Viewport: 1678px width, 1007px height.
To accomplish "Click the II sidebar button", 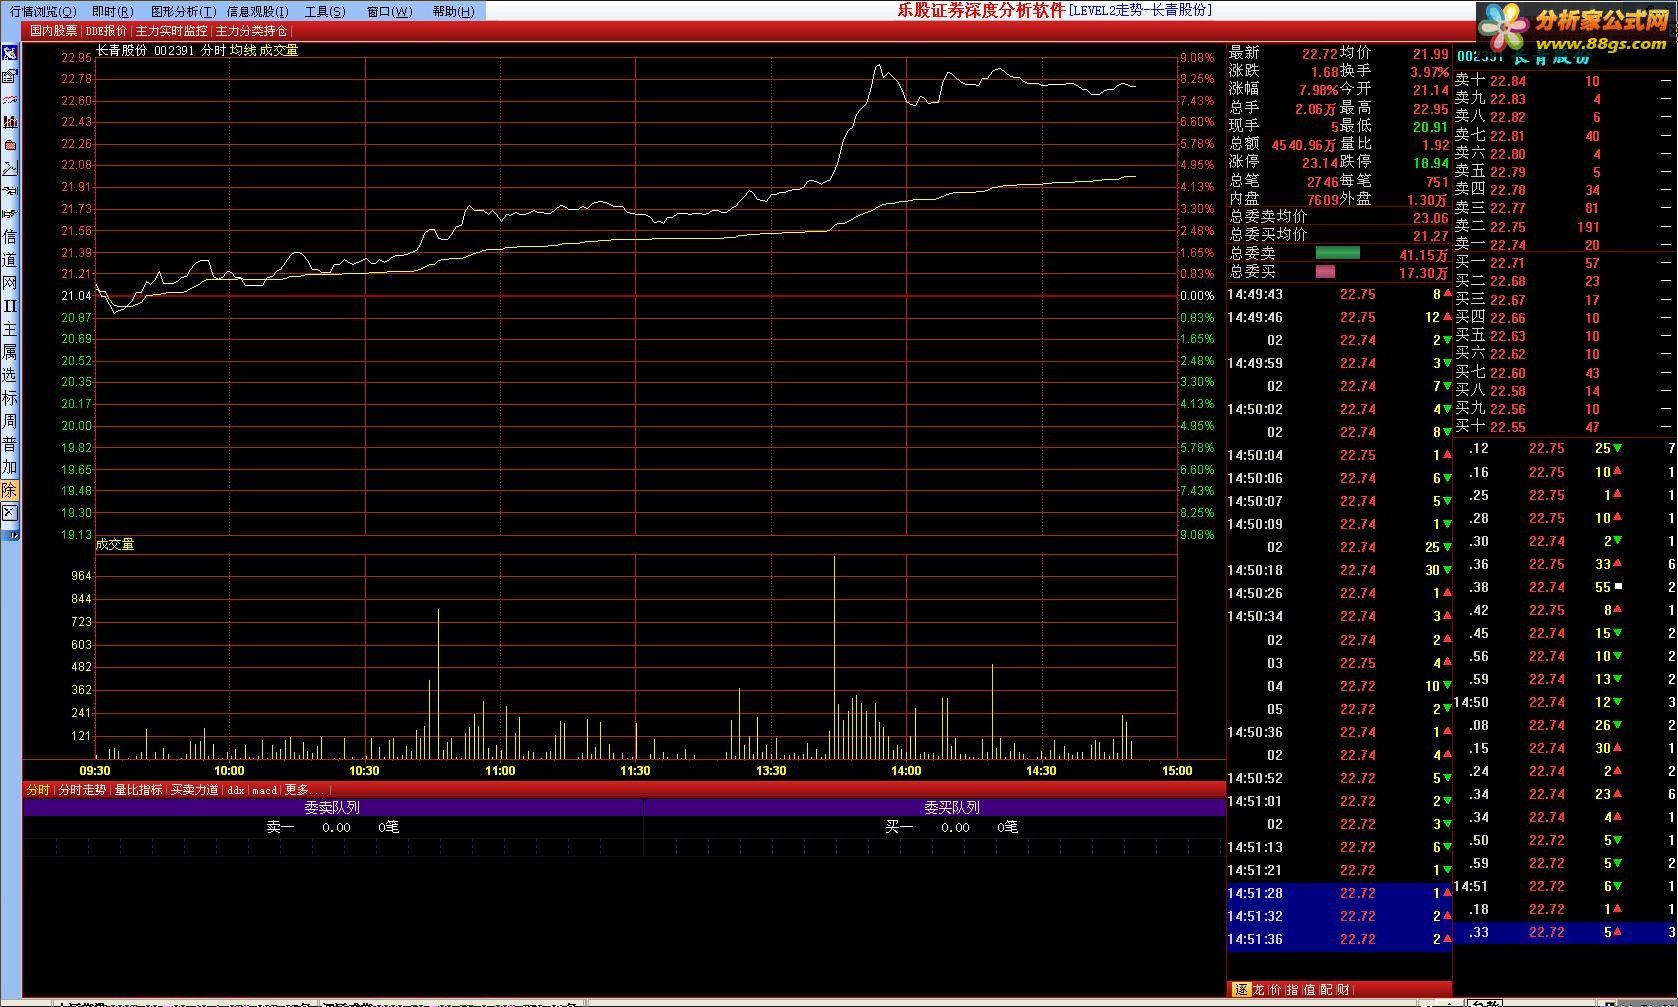I will 10,306.
